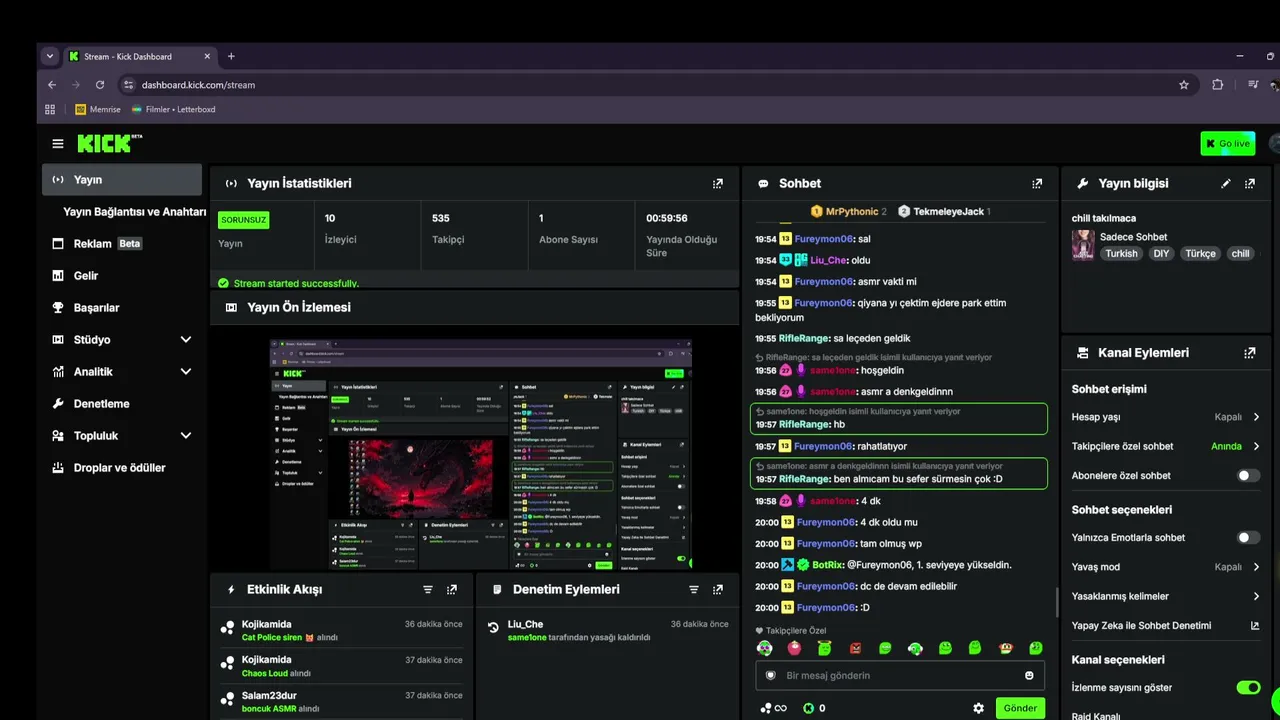Turn off İzlenme sayısını göster

click(x=1248, y=688)
